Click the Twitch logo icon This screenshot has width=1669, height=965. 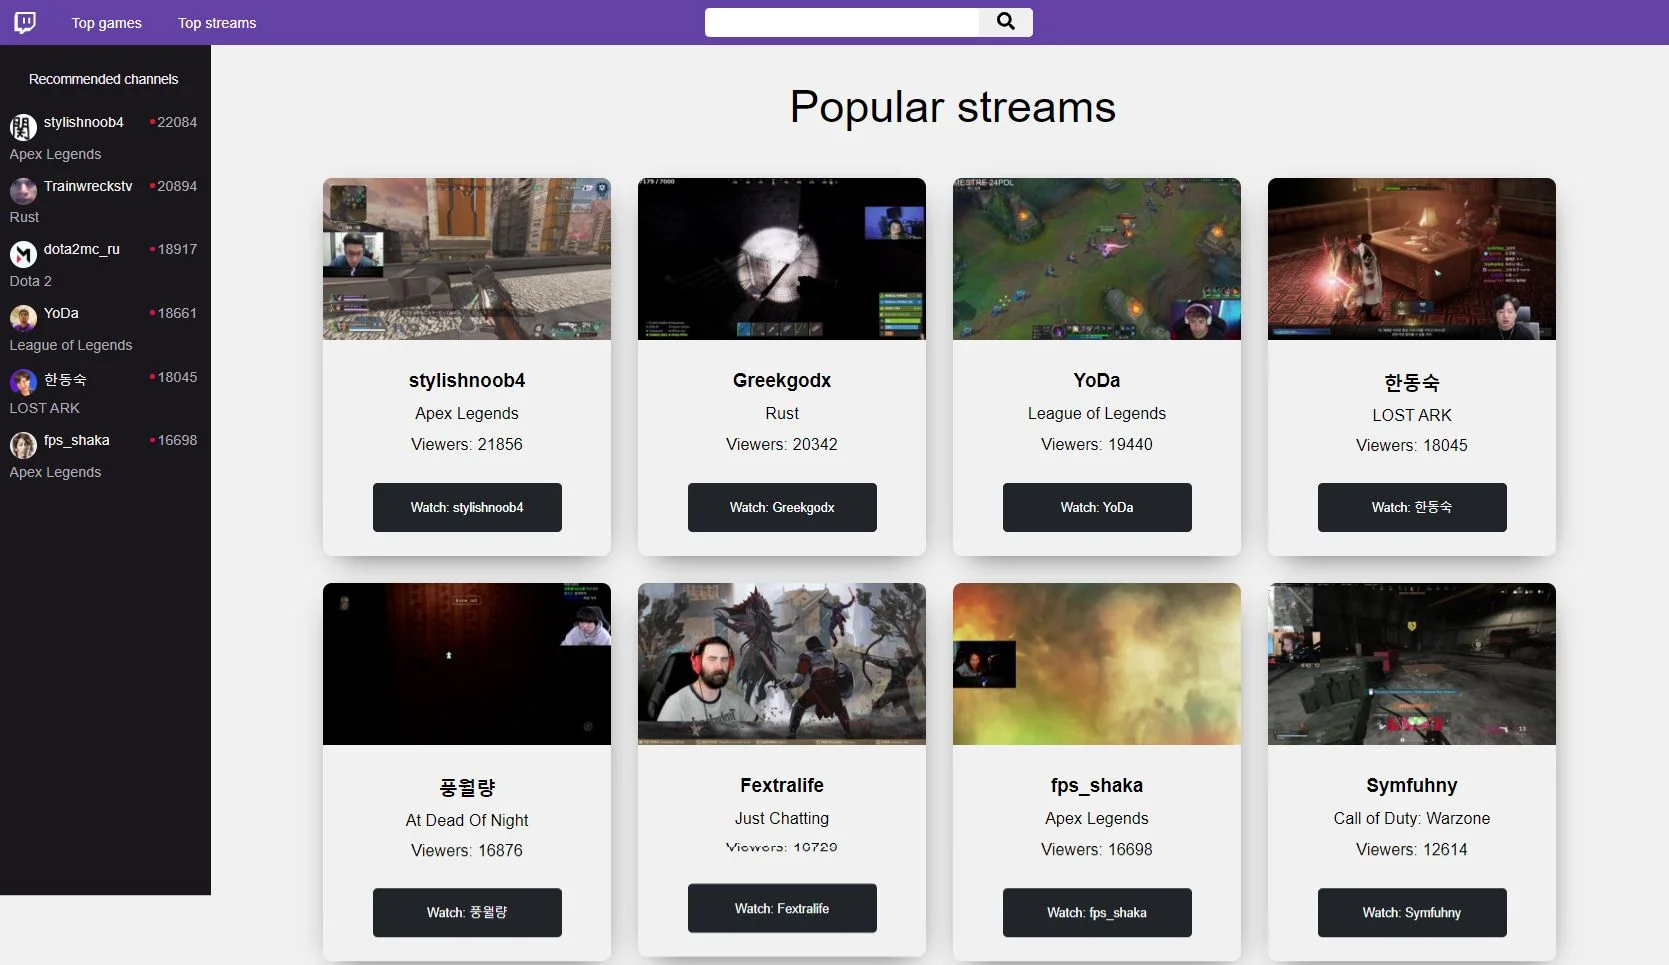[25, 22]
